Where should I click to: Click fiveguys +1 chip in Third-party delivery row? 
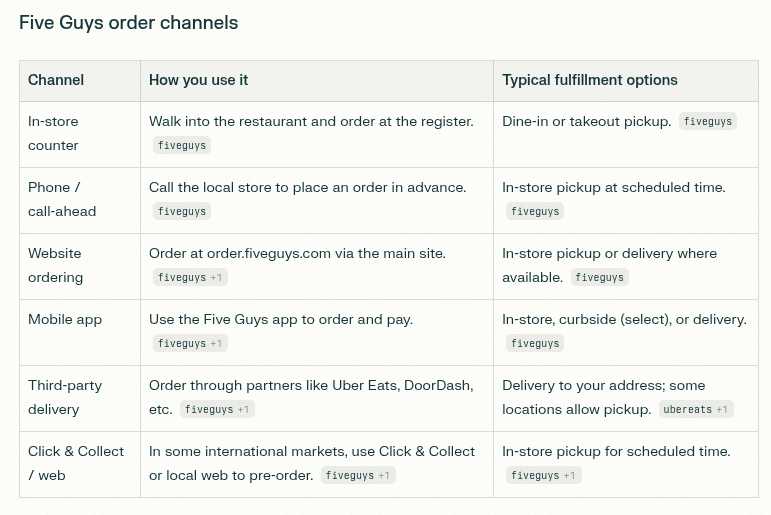(217, 409)
